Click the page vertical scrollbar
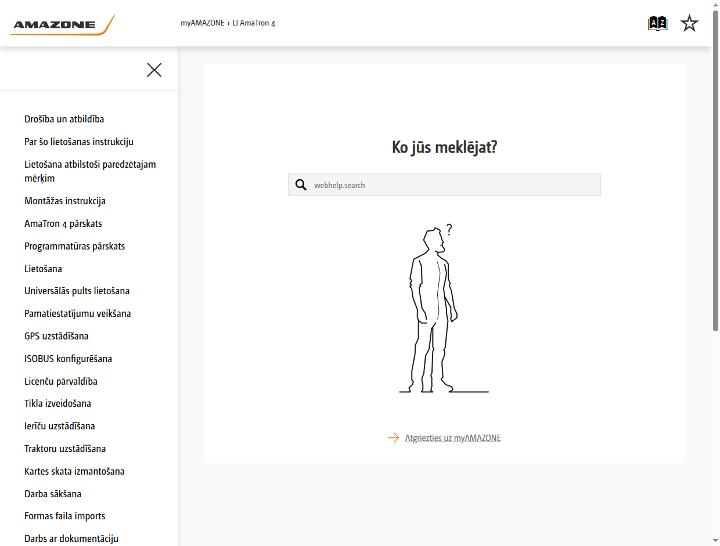The height and width of the screenshot is (546, 720). 715,170
